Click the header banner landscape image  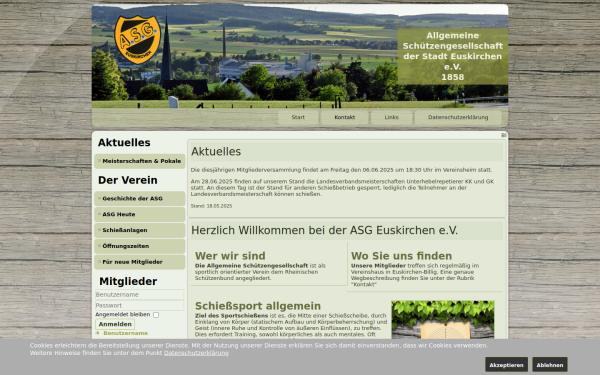300,56
